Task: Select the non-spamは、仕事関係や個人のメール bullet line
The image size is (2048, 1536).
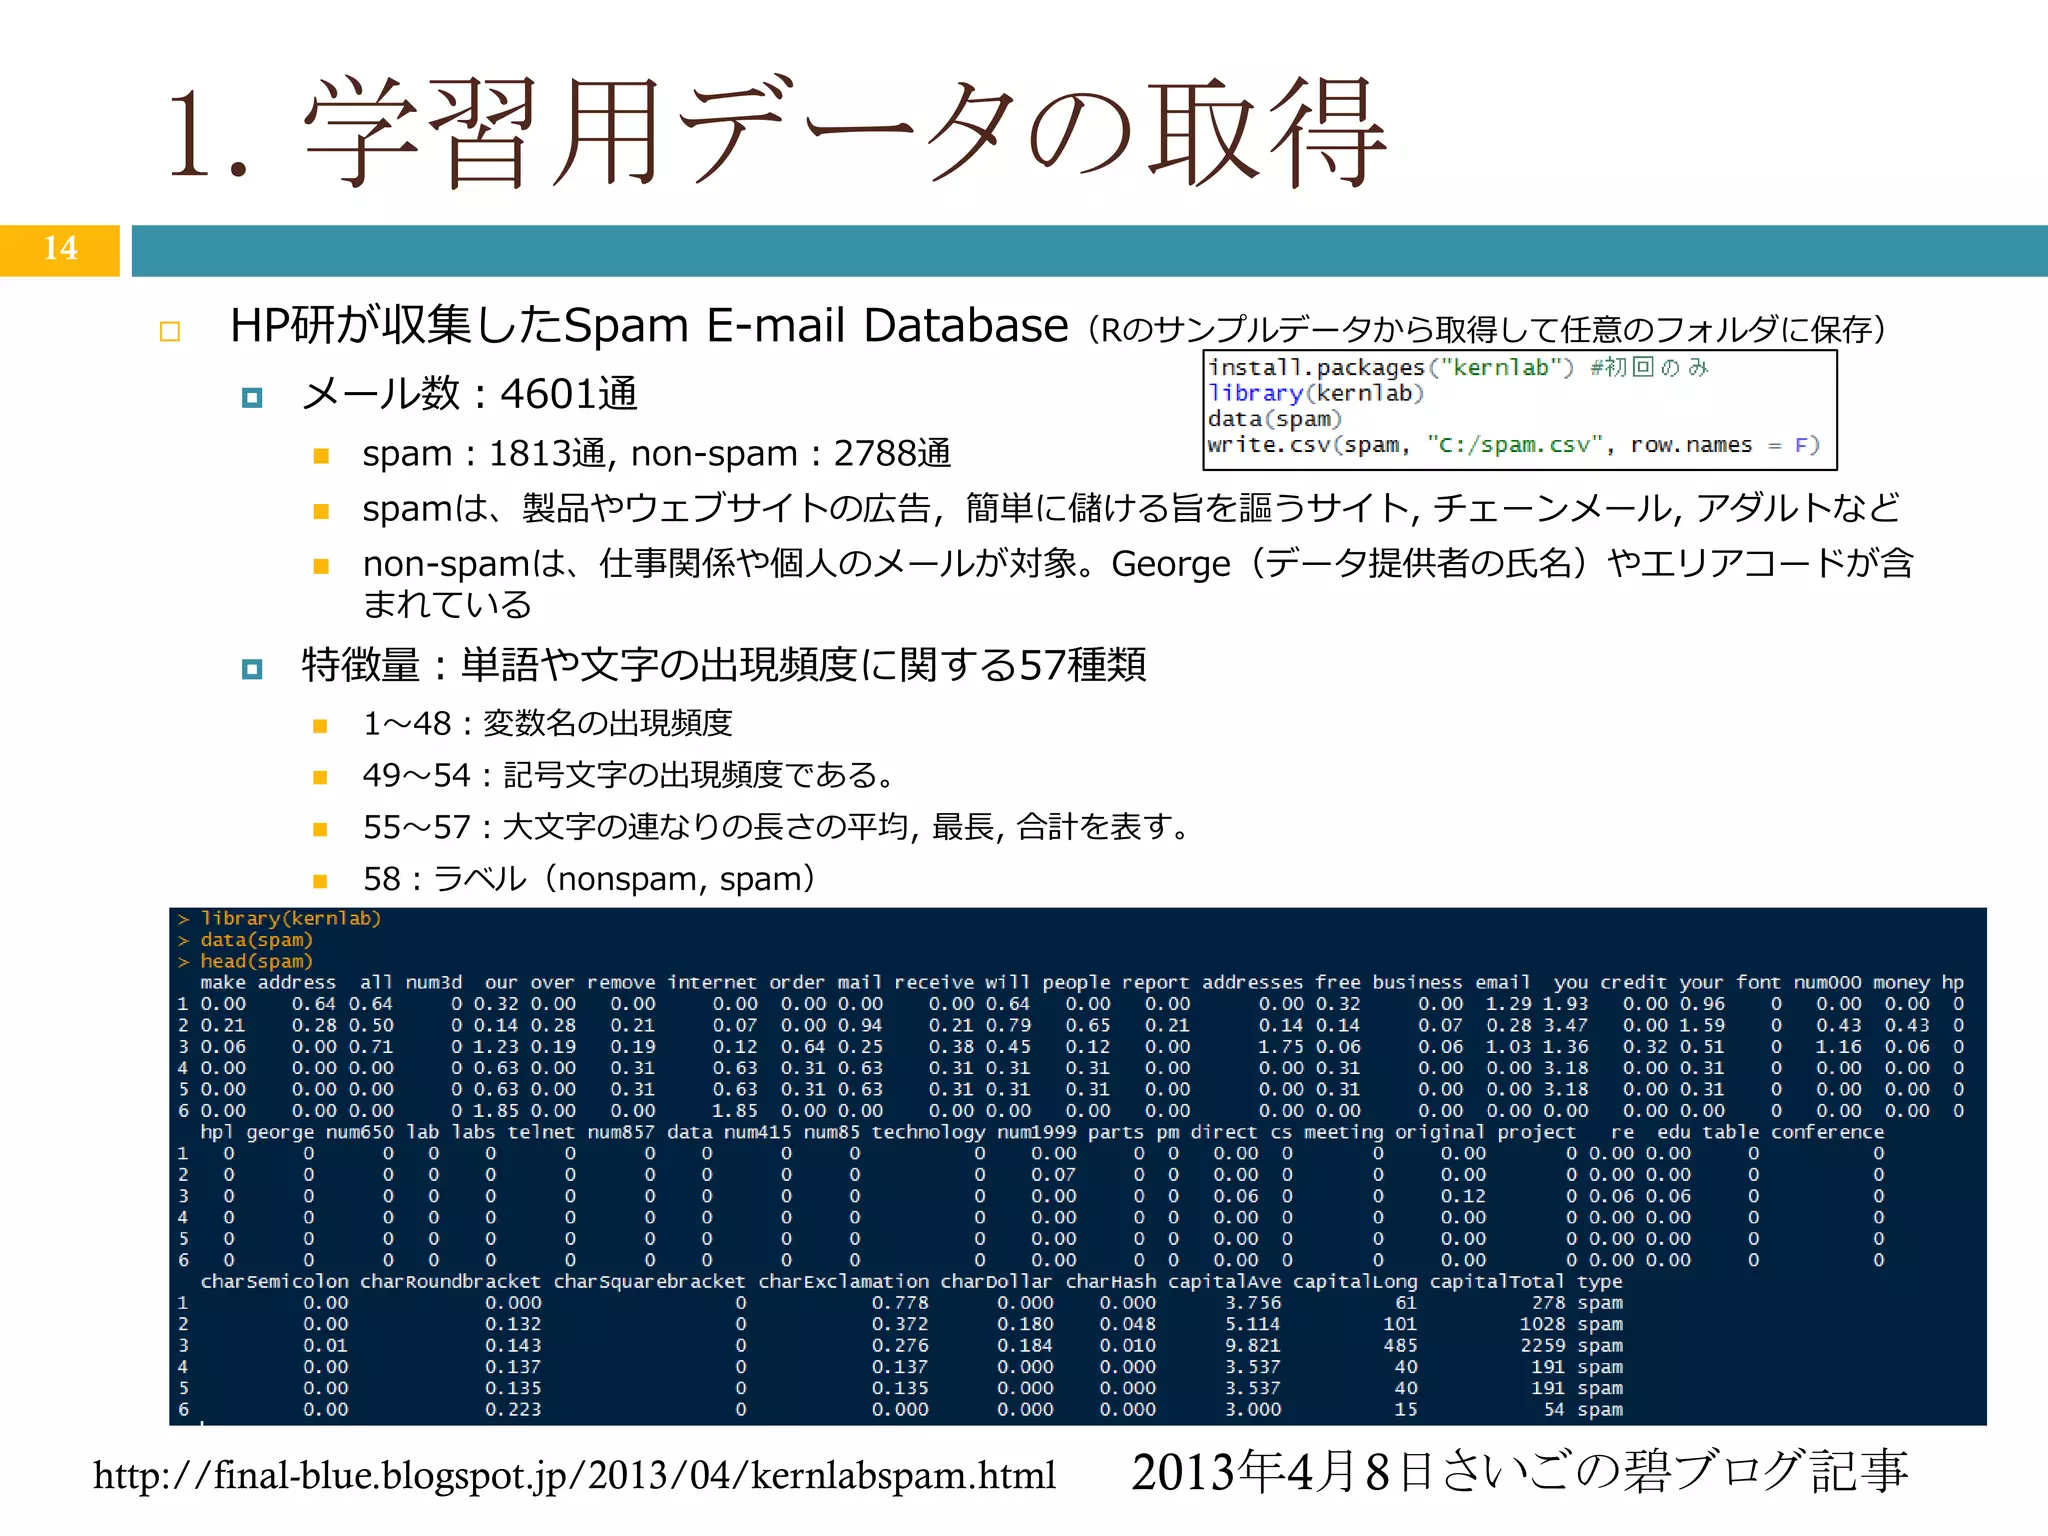Action: click(x=1138, y=584)
